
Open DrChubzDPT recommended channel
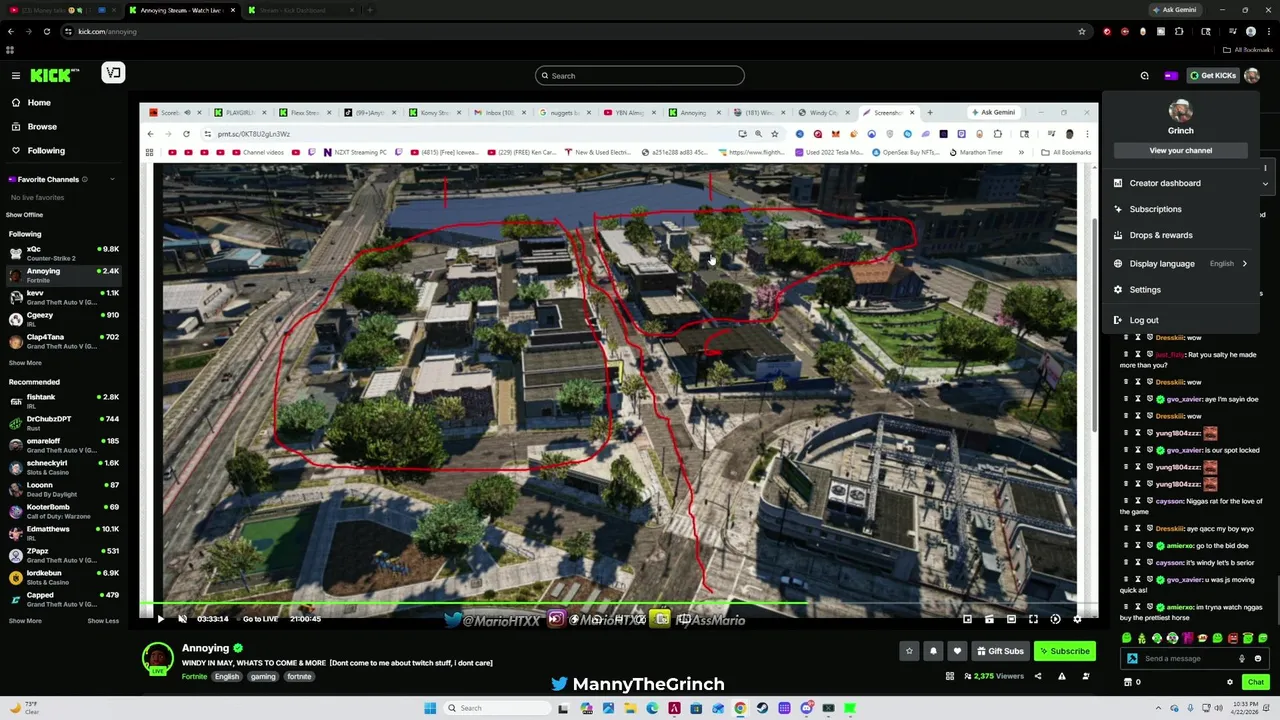tap(63, 423)
